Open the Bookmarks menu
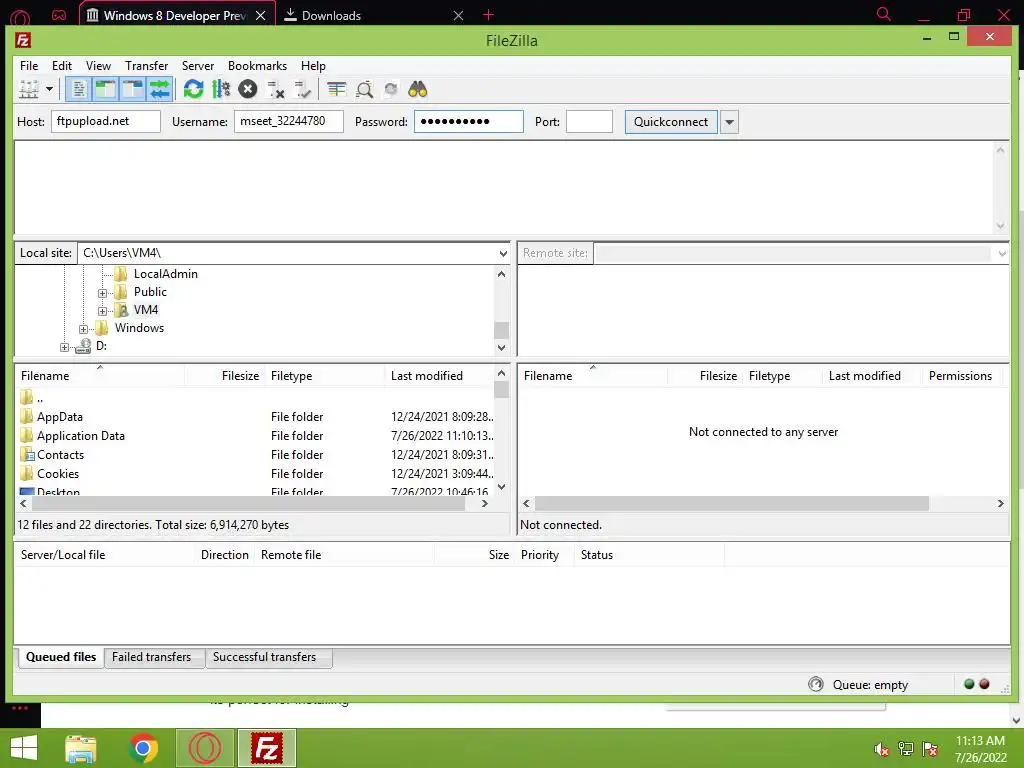Screen dimensions: 1024x768 coord(257,66)
